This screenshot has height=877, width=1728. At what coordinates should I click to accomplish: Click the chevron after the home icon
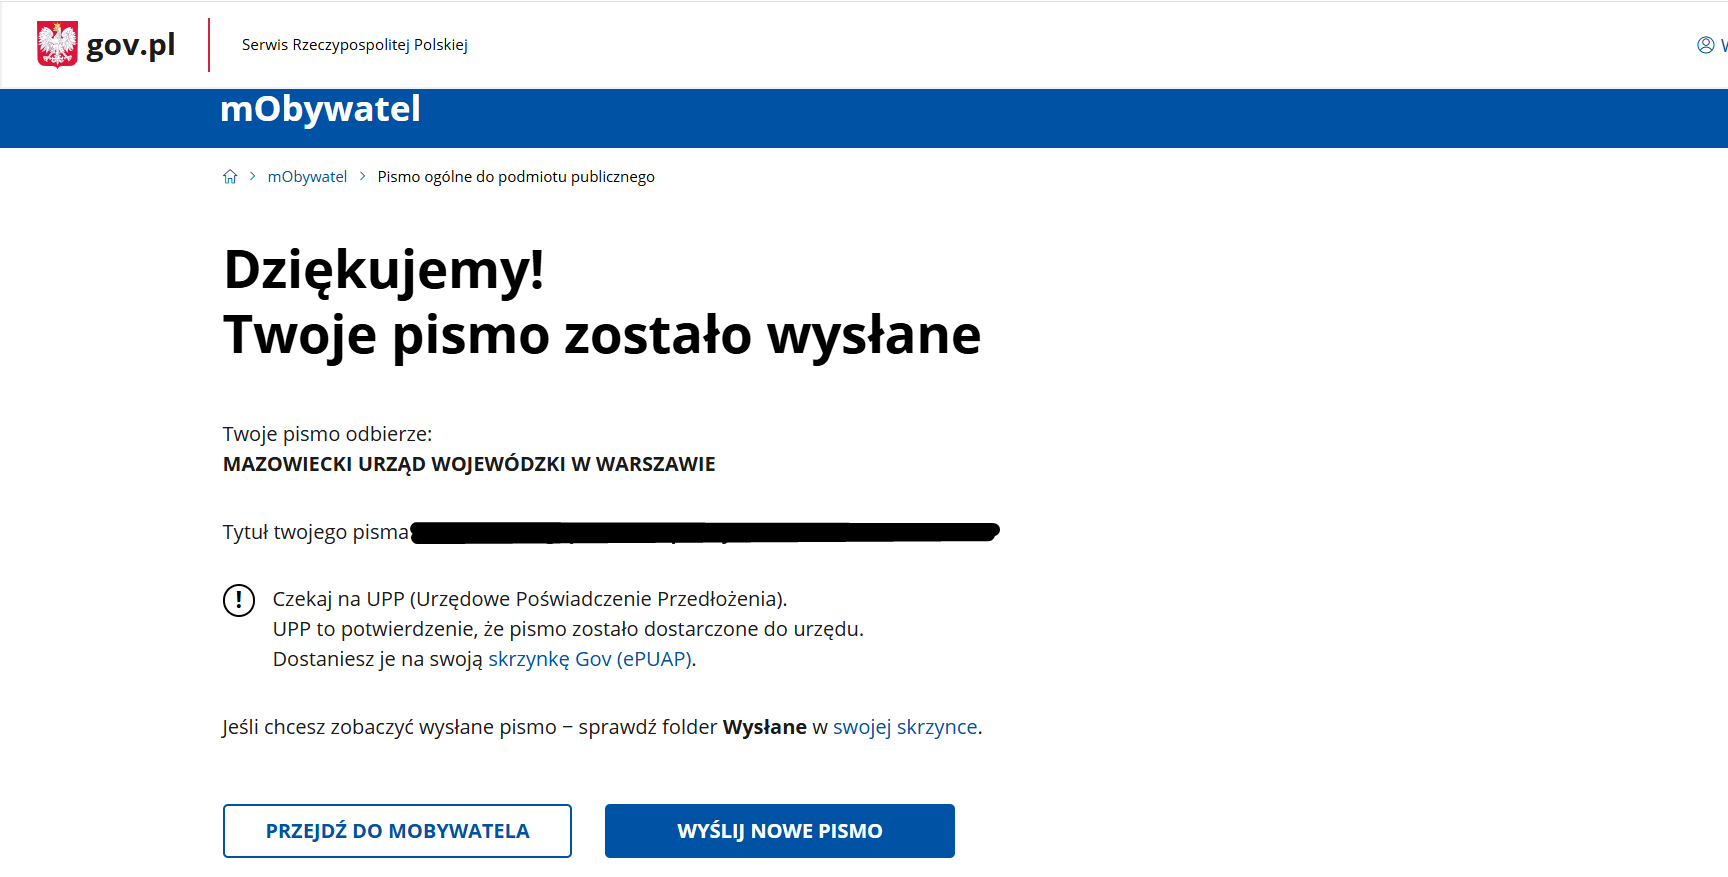coord(252,177)
